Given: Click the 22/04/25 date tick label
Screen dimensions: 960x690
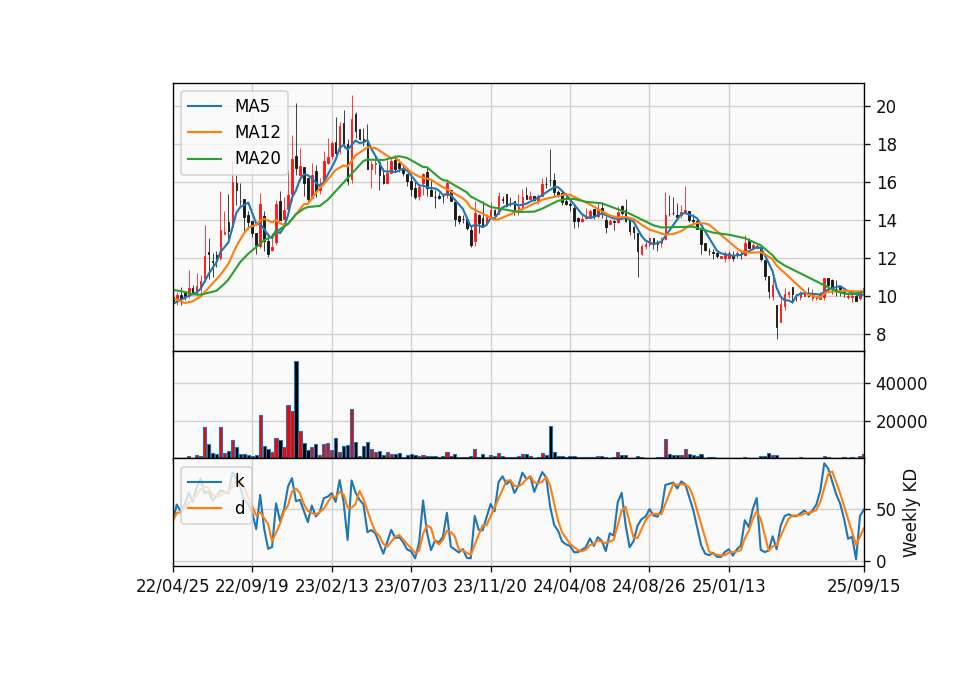Looking at the screenshot, I should coord(173,587).
